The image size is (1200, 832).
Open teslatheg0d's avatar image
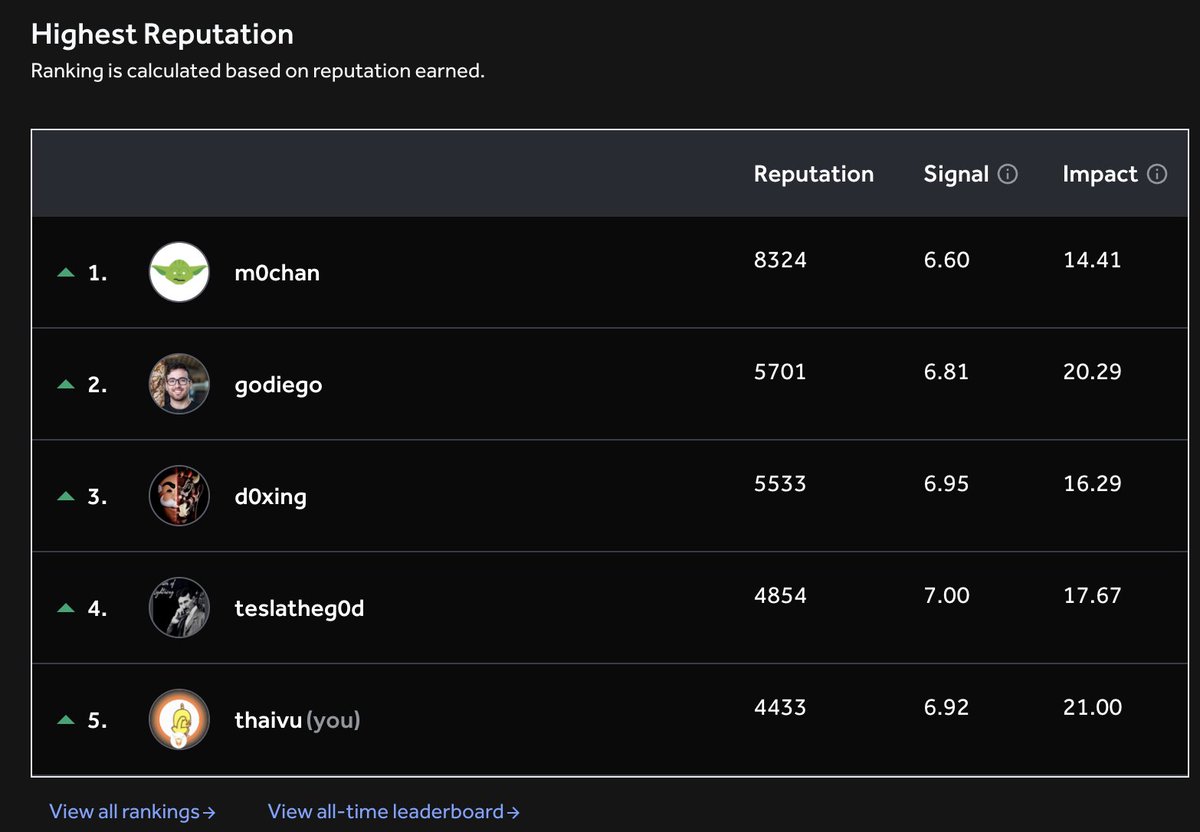point(179,608)
